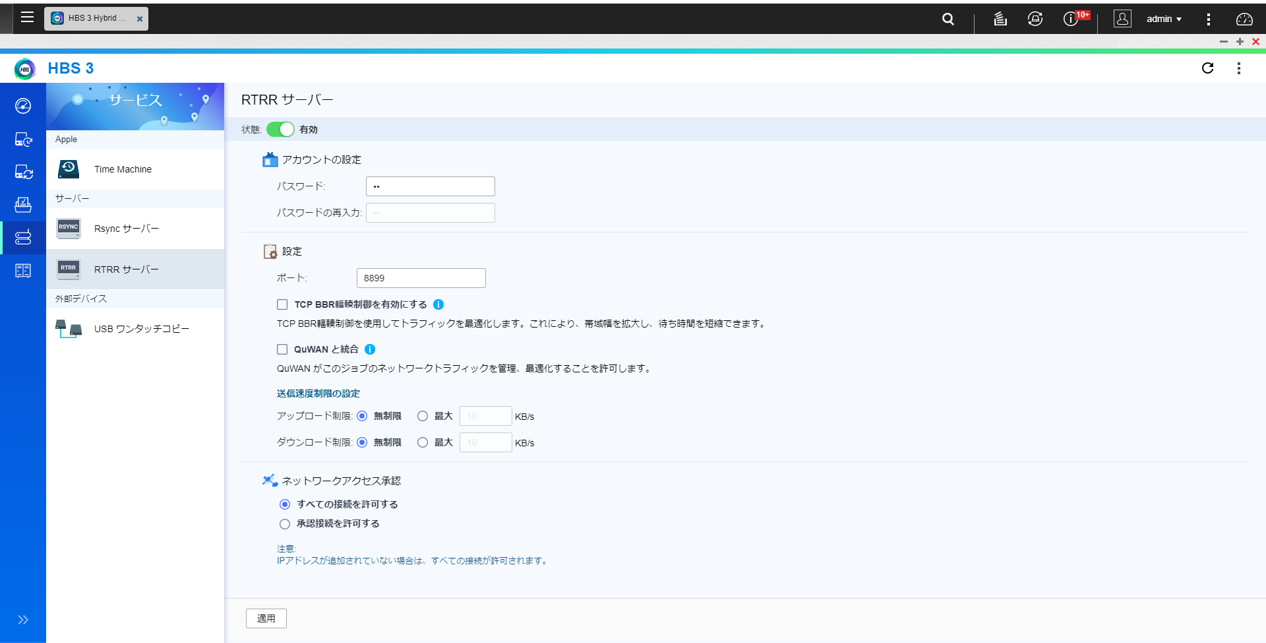Click the 適用 apply button
This screenshot has width=1266, height=643.
(266, 618)
